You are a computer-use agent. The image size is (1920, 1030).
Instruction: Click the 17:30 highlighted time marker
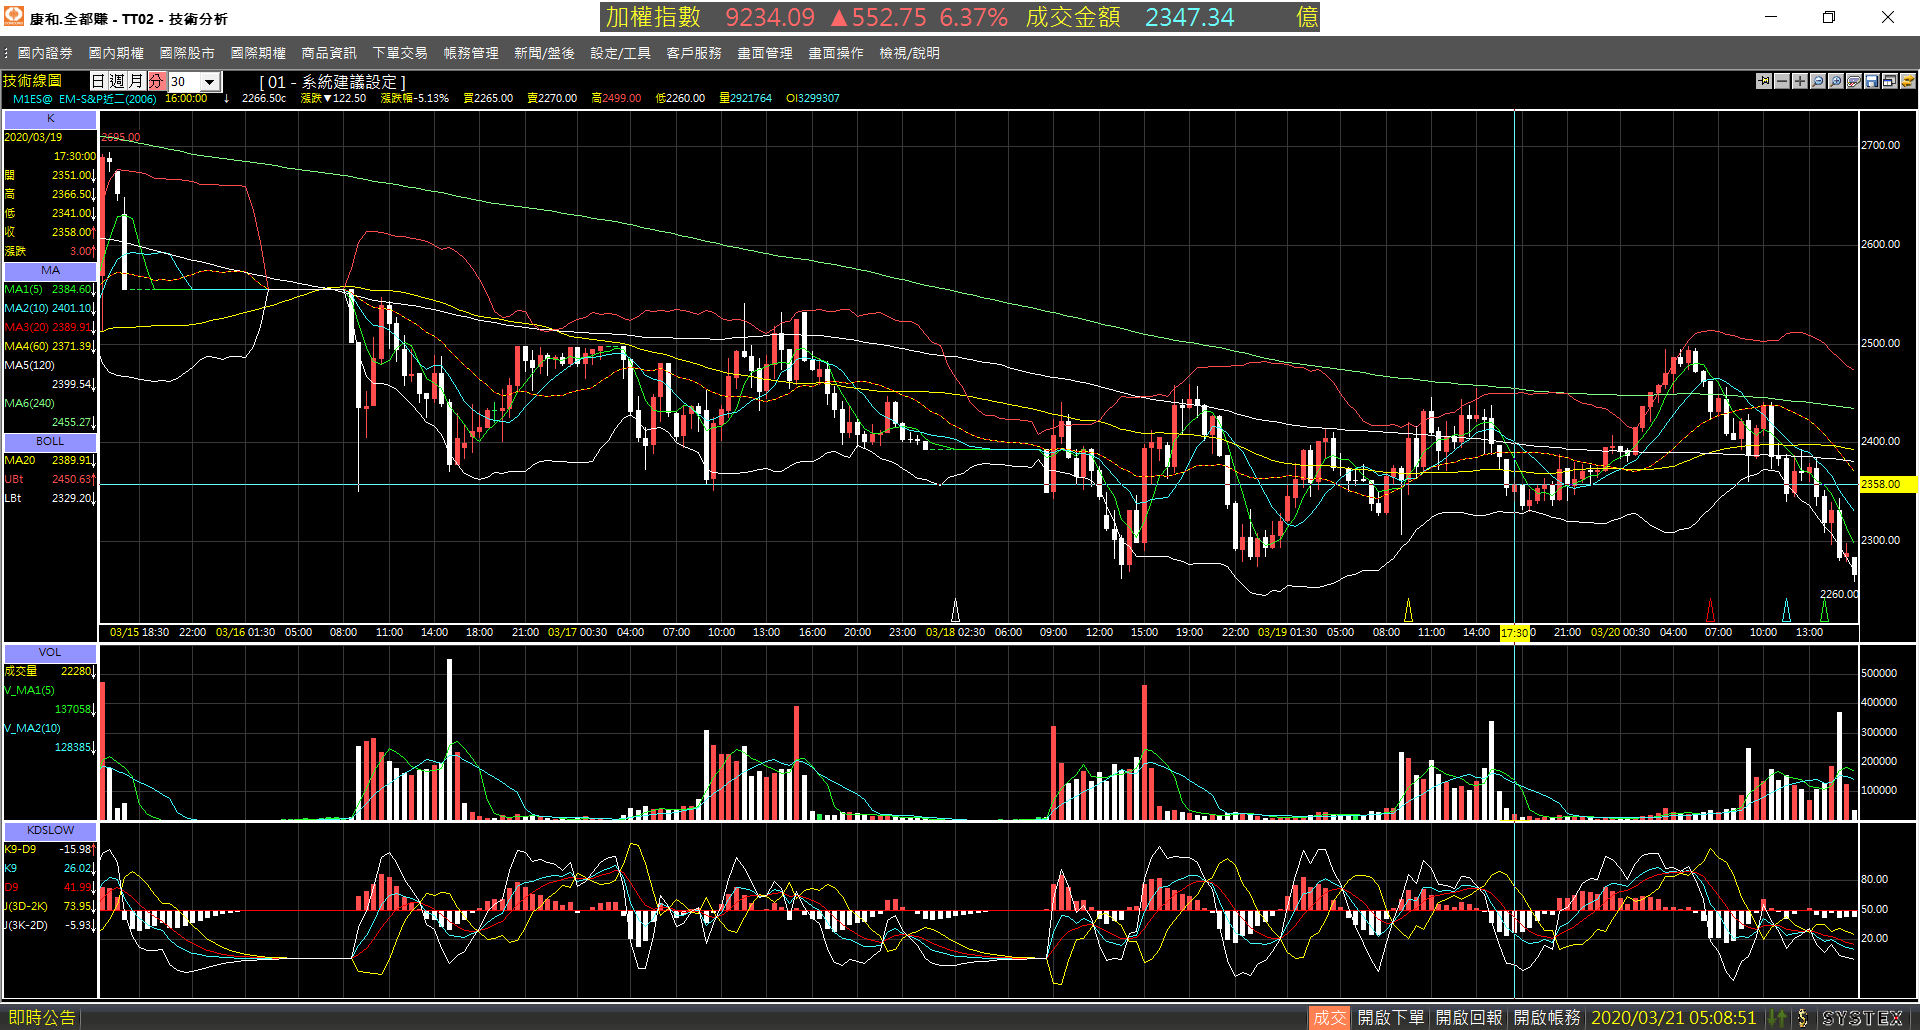[x=1514, y=633]
